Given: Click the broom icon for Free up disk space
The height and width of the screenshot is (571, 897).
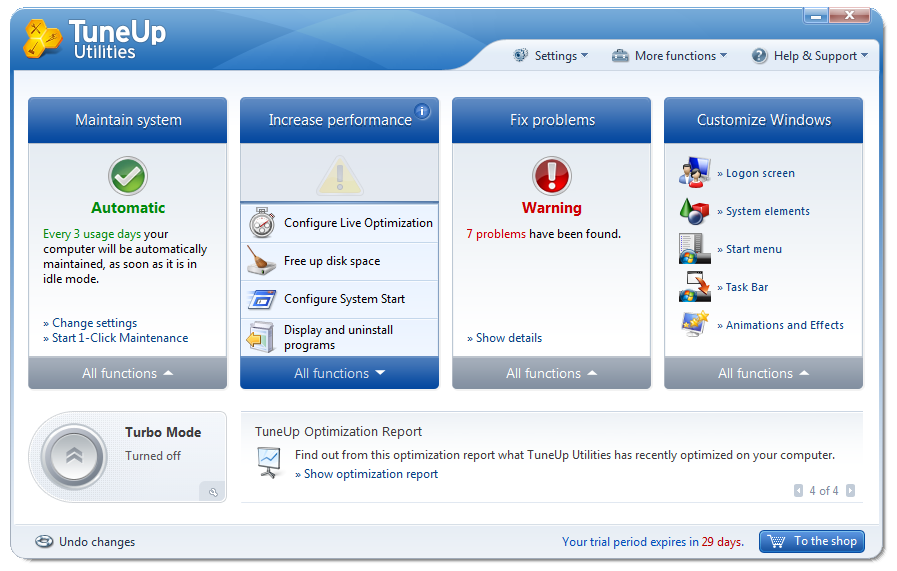Looking at the screenshot, I should click(261, 260).
